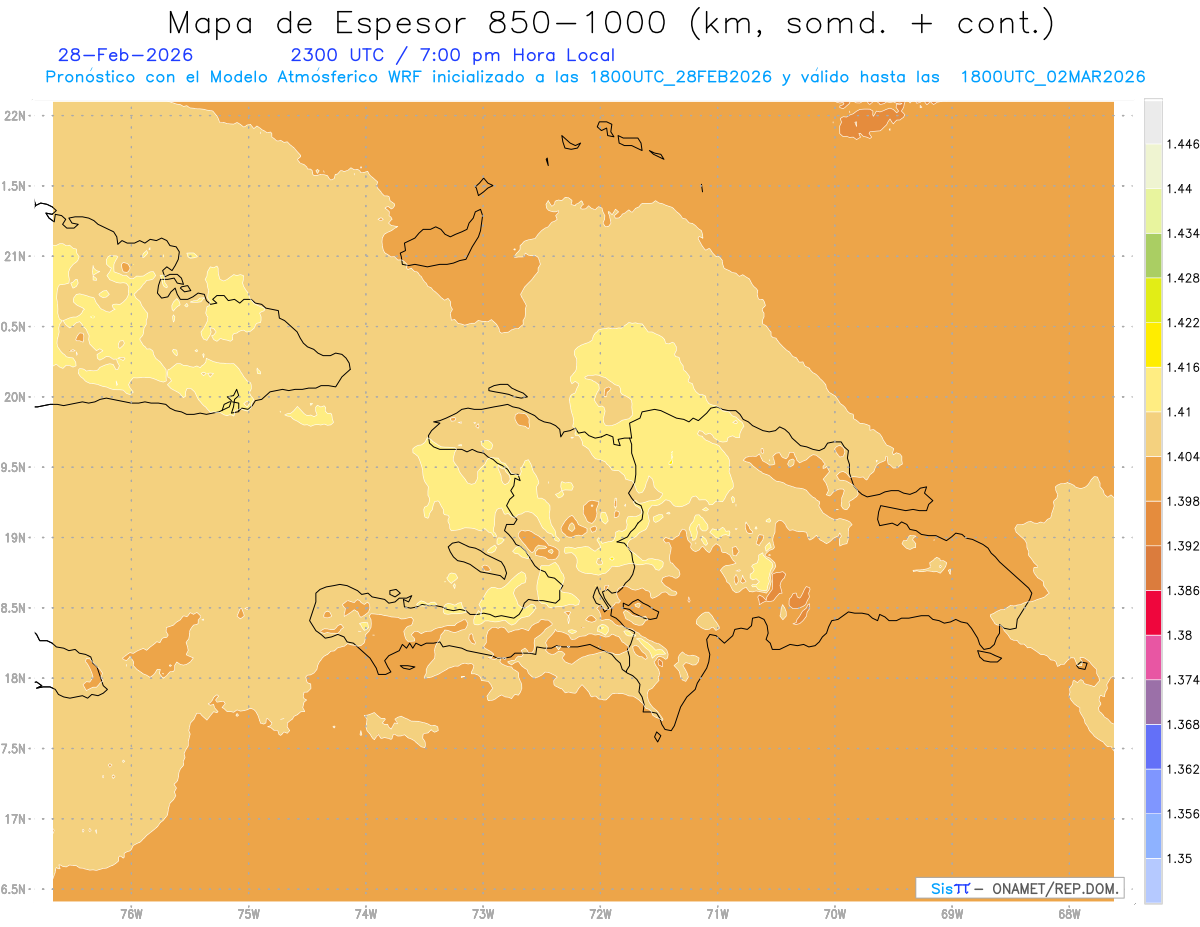Click the 19N latitude axis label
1200x927 pixels.
pos(15,537)
